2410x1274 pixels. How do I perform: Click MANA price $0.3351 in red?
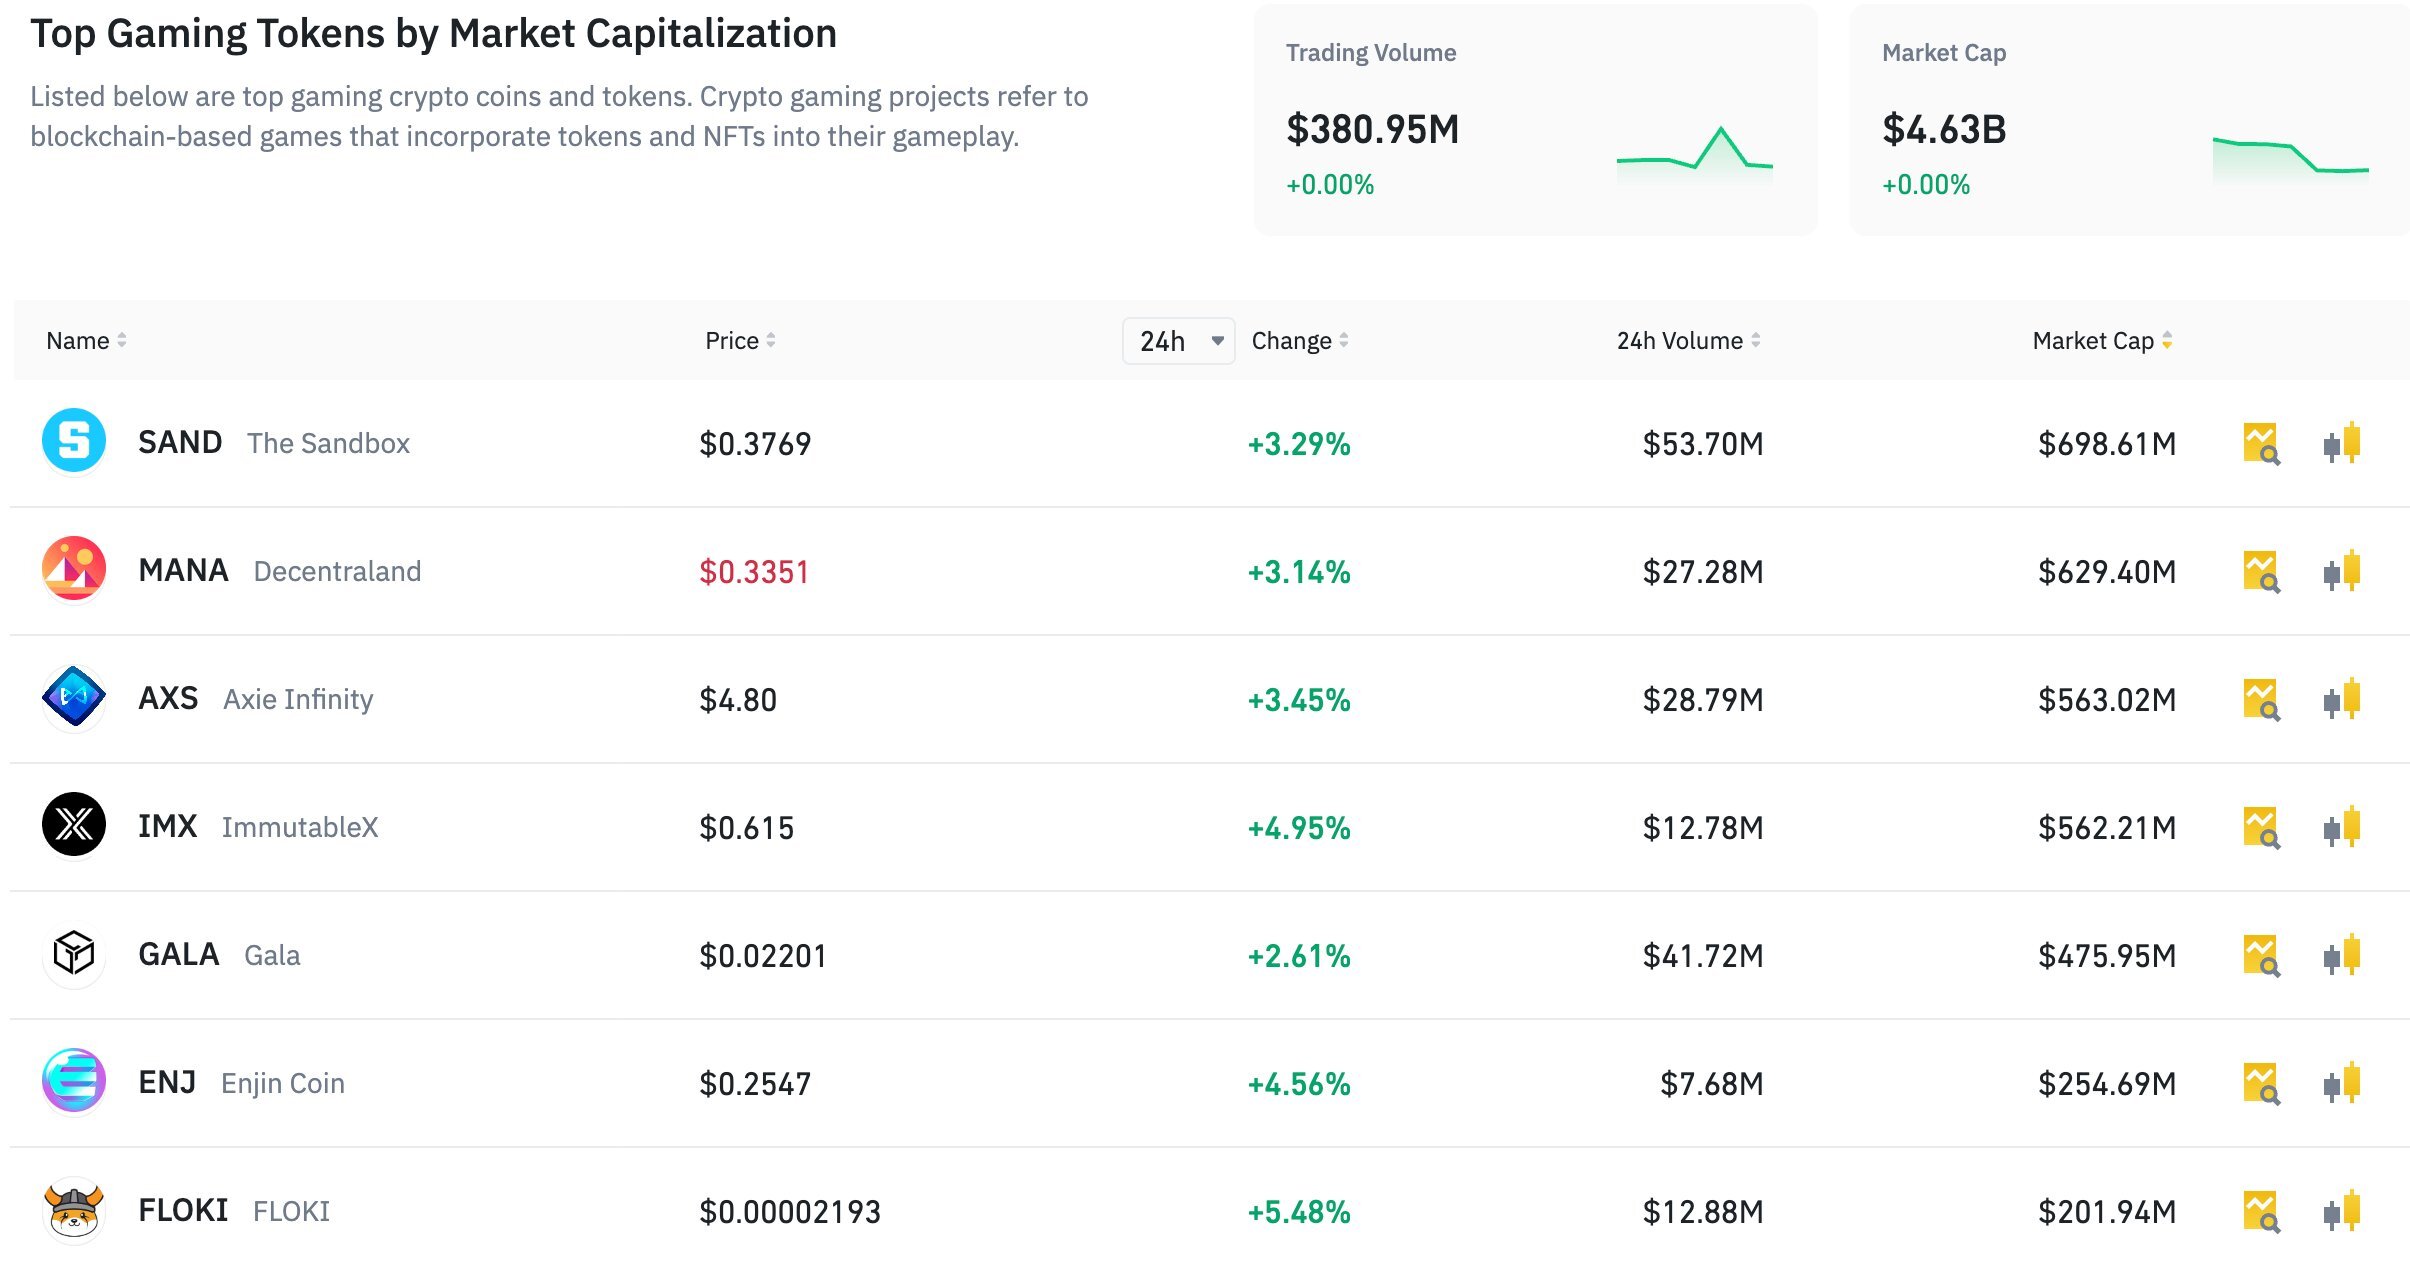click(754, 571)
